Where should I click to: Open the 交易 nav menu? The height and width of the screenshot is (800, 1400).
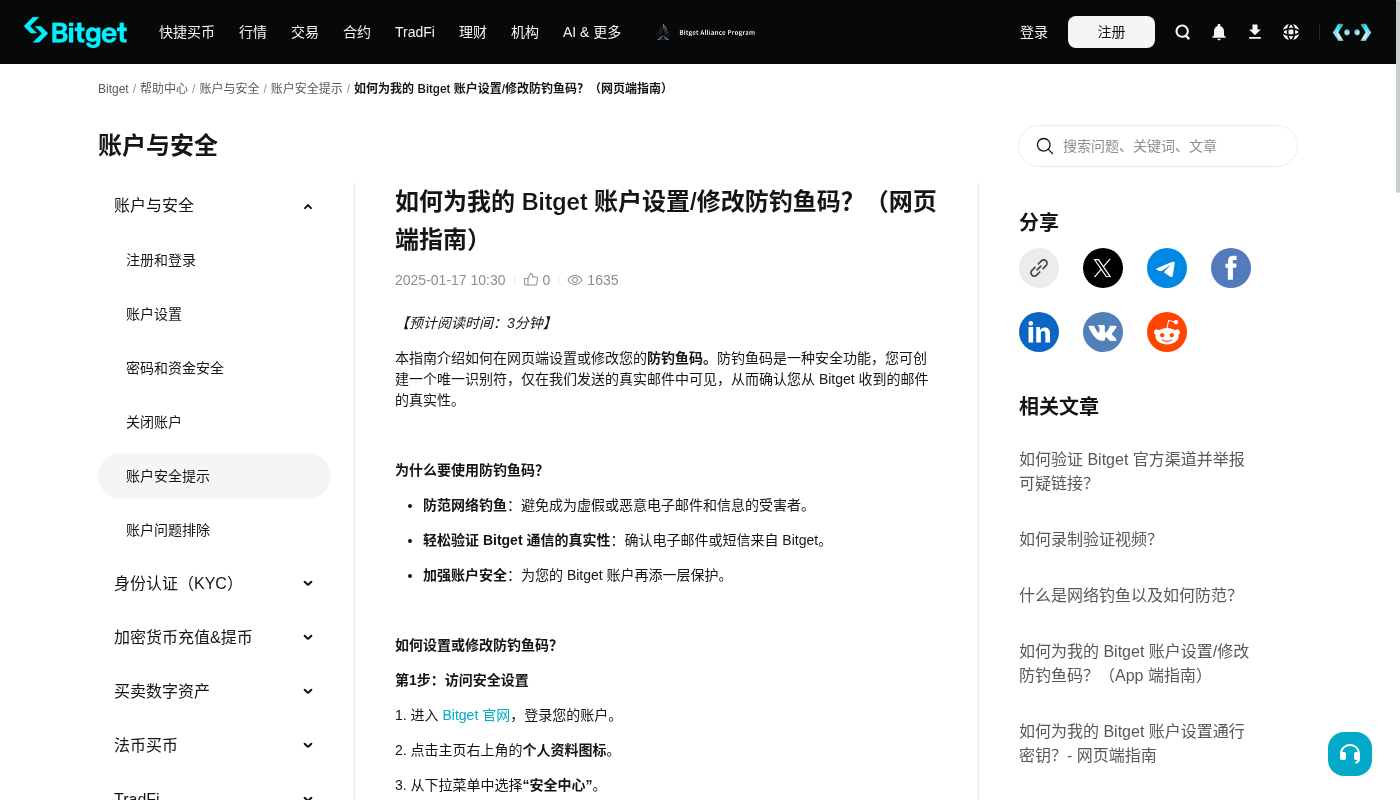(x=305, y=32)
